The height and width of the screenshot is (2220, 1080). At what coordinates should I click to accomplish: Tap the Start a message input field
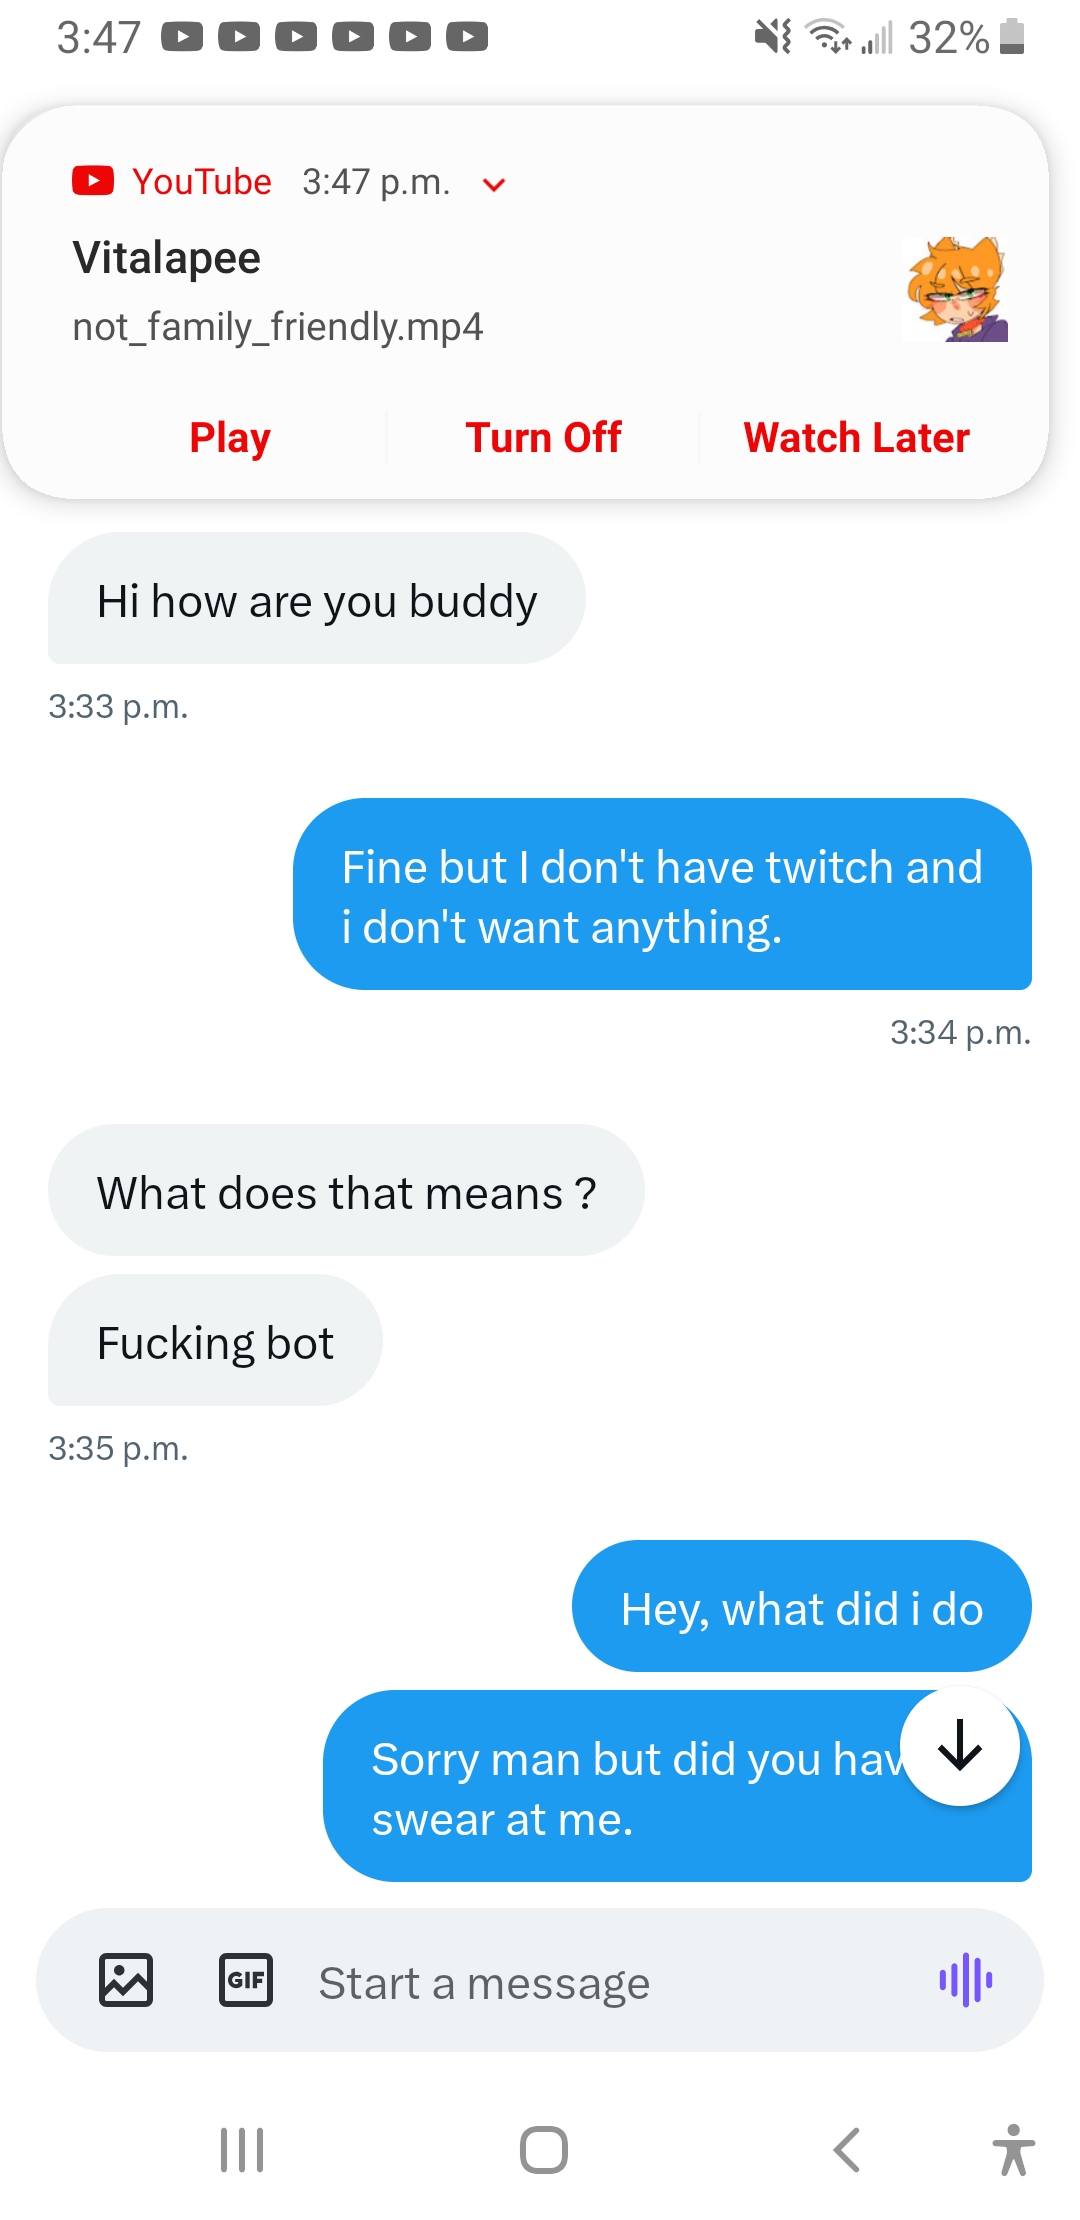pos(483,1981)
